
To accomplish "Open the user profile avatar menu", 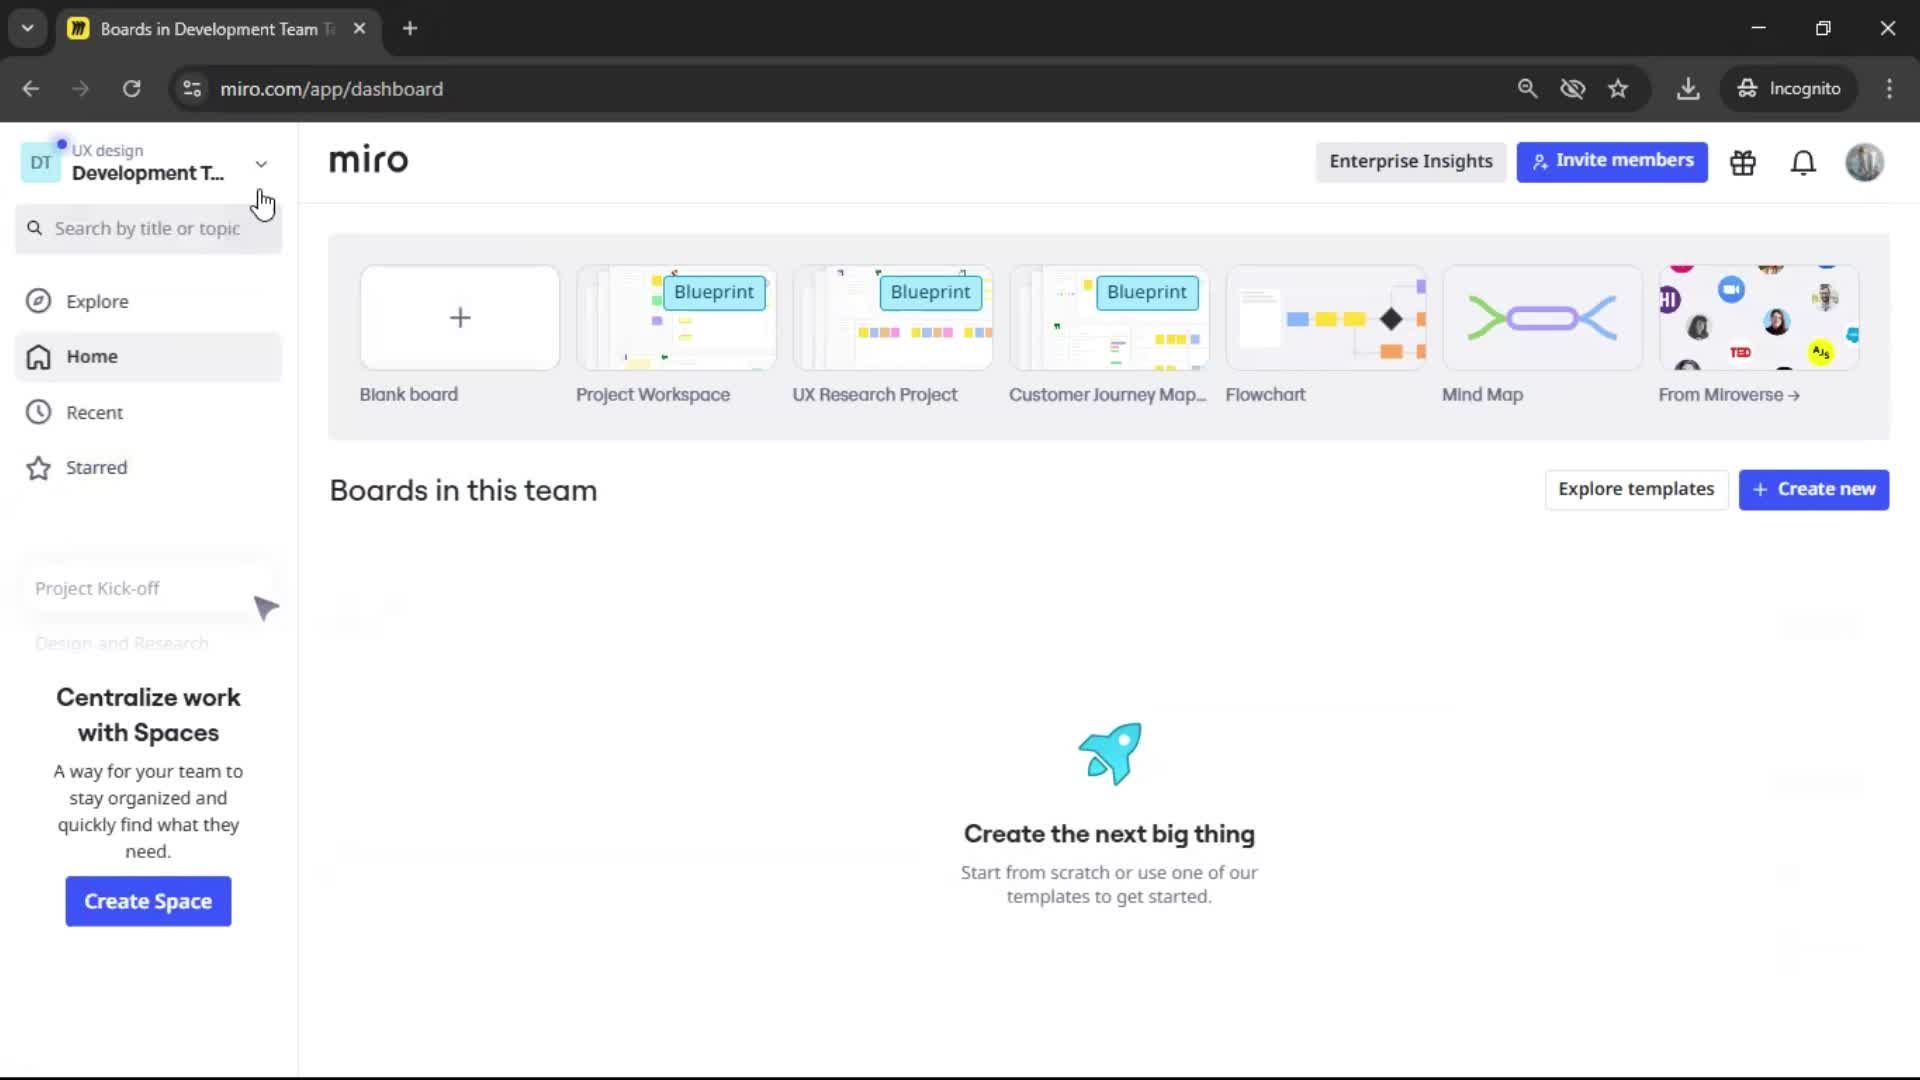I will coord(1864,162).
